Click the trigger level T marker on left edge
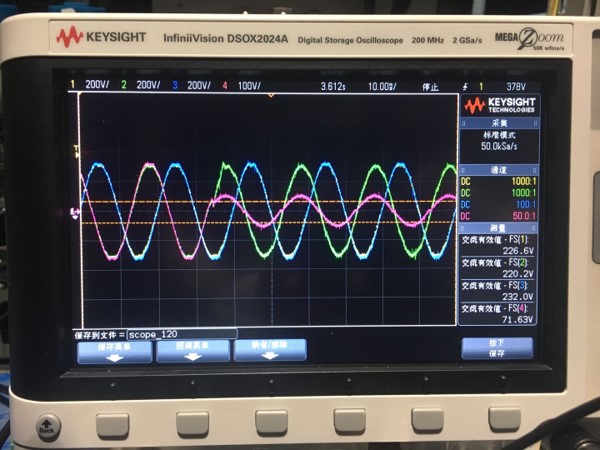Image resolution: width=600 pixels, height=450 pixels. tap(76, 150)
